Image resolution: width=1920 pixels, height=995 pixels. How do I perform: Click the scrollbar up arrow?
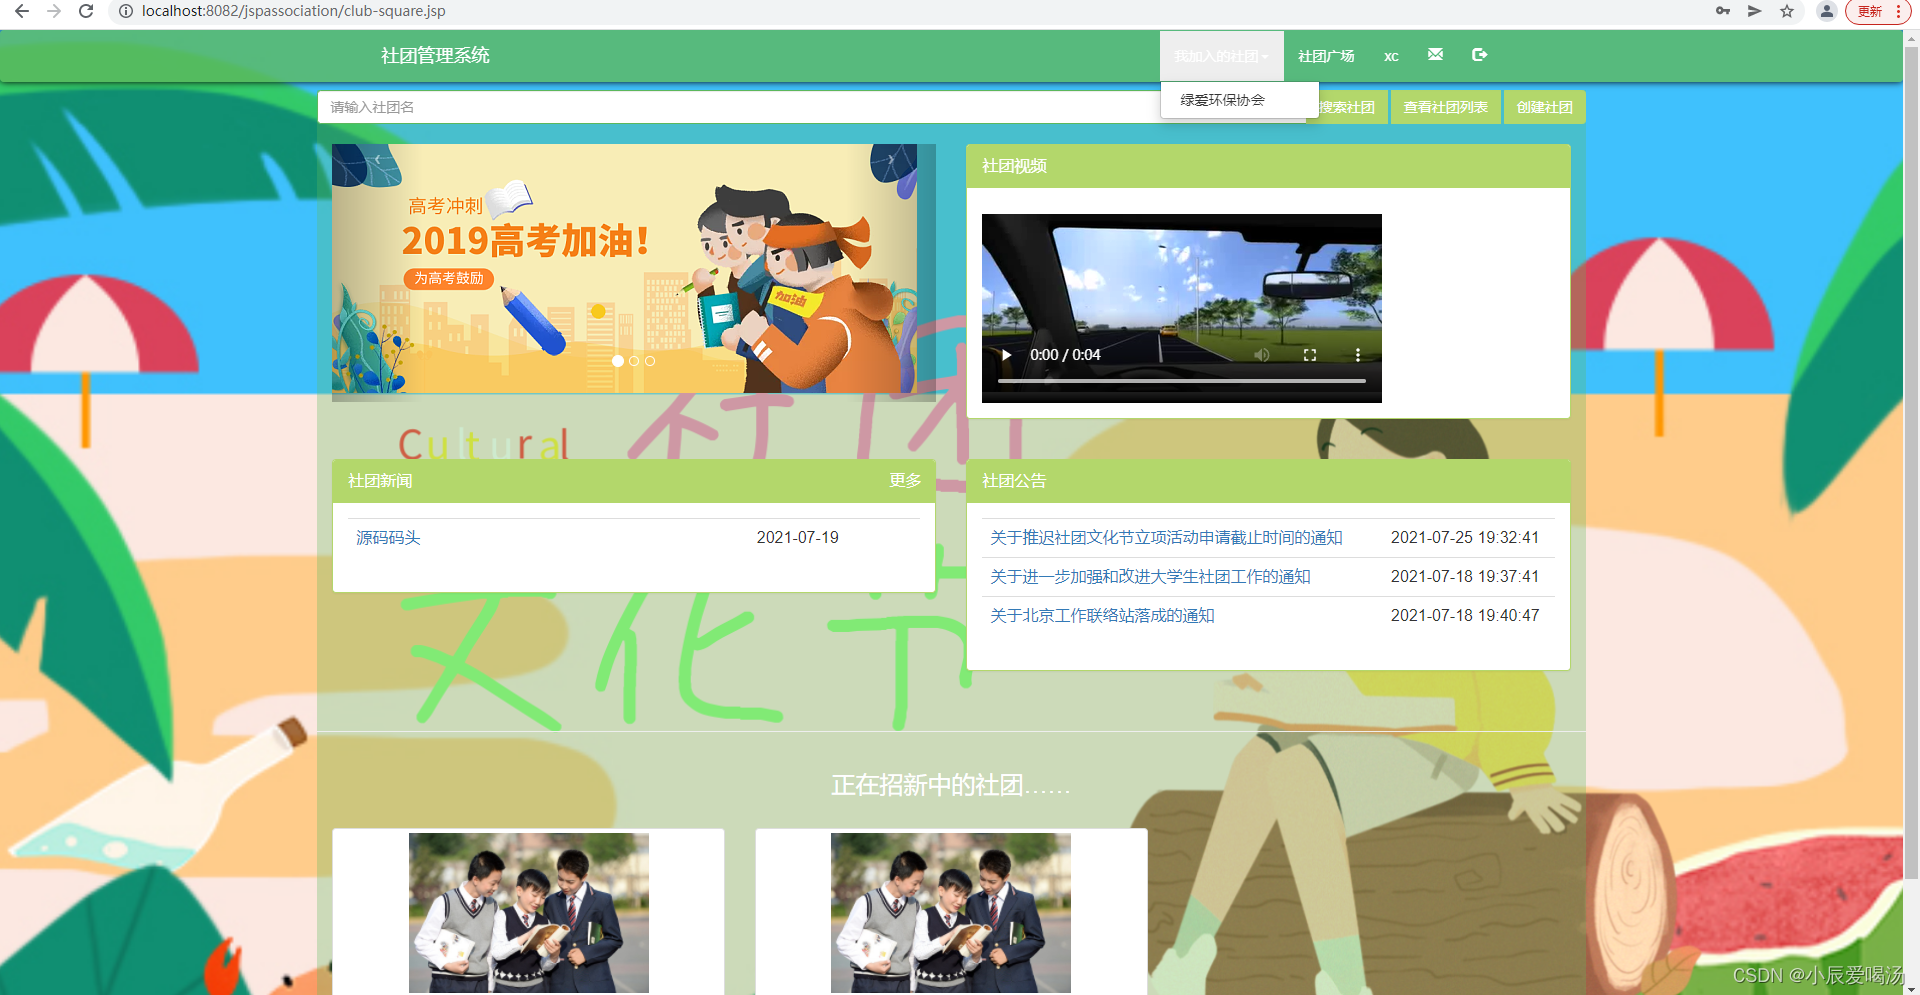pos(1911,38)
